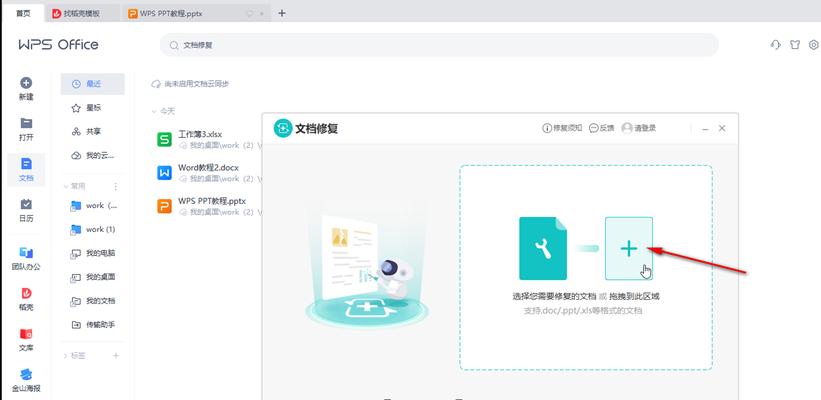Expand the 标签 section chevron
821x400 pixels.
pyautogui.click(x=65, y=356)
